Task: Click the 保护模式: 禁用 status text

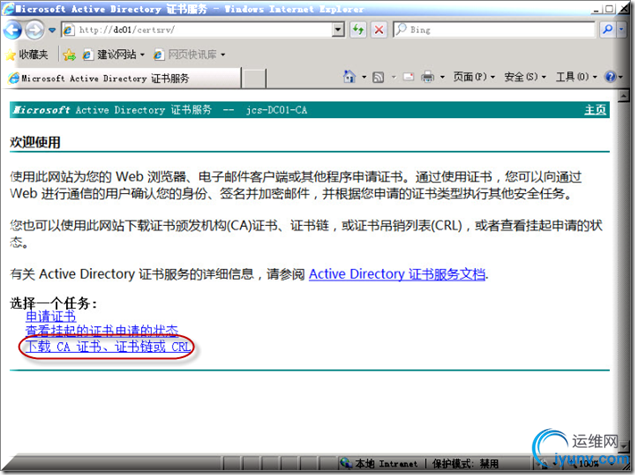Action: (x=465, y=463)
